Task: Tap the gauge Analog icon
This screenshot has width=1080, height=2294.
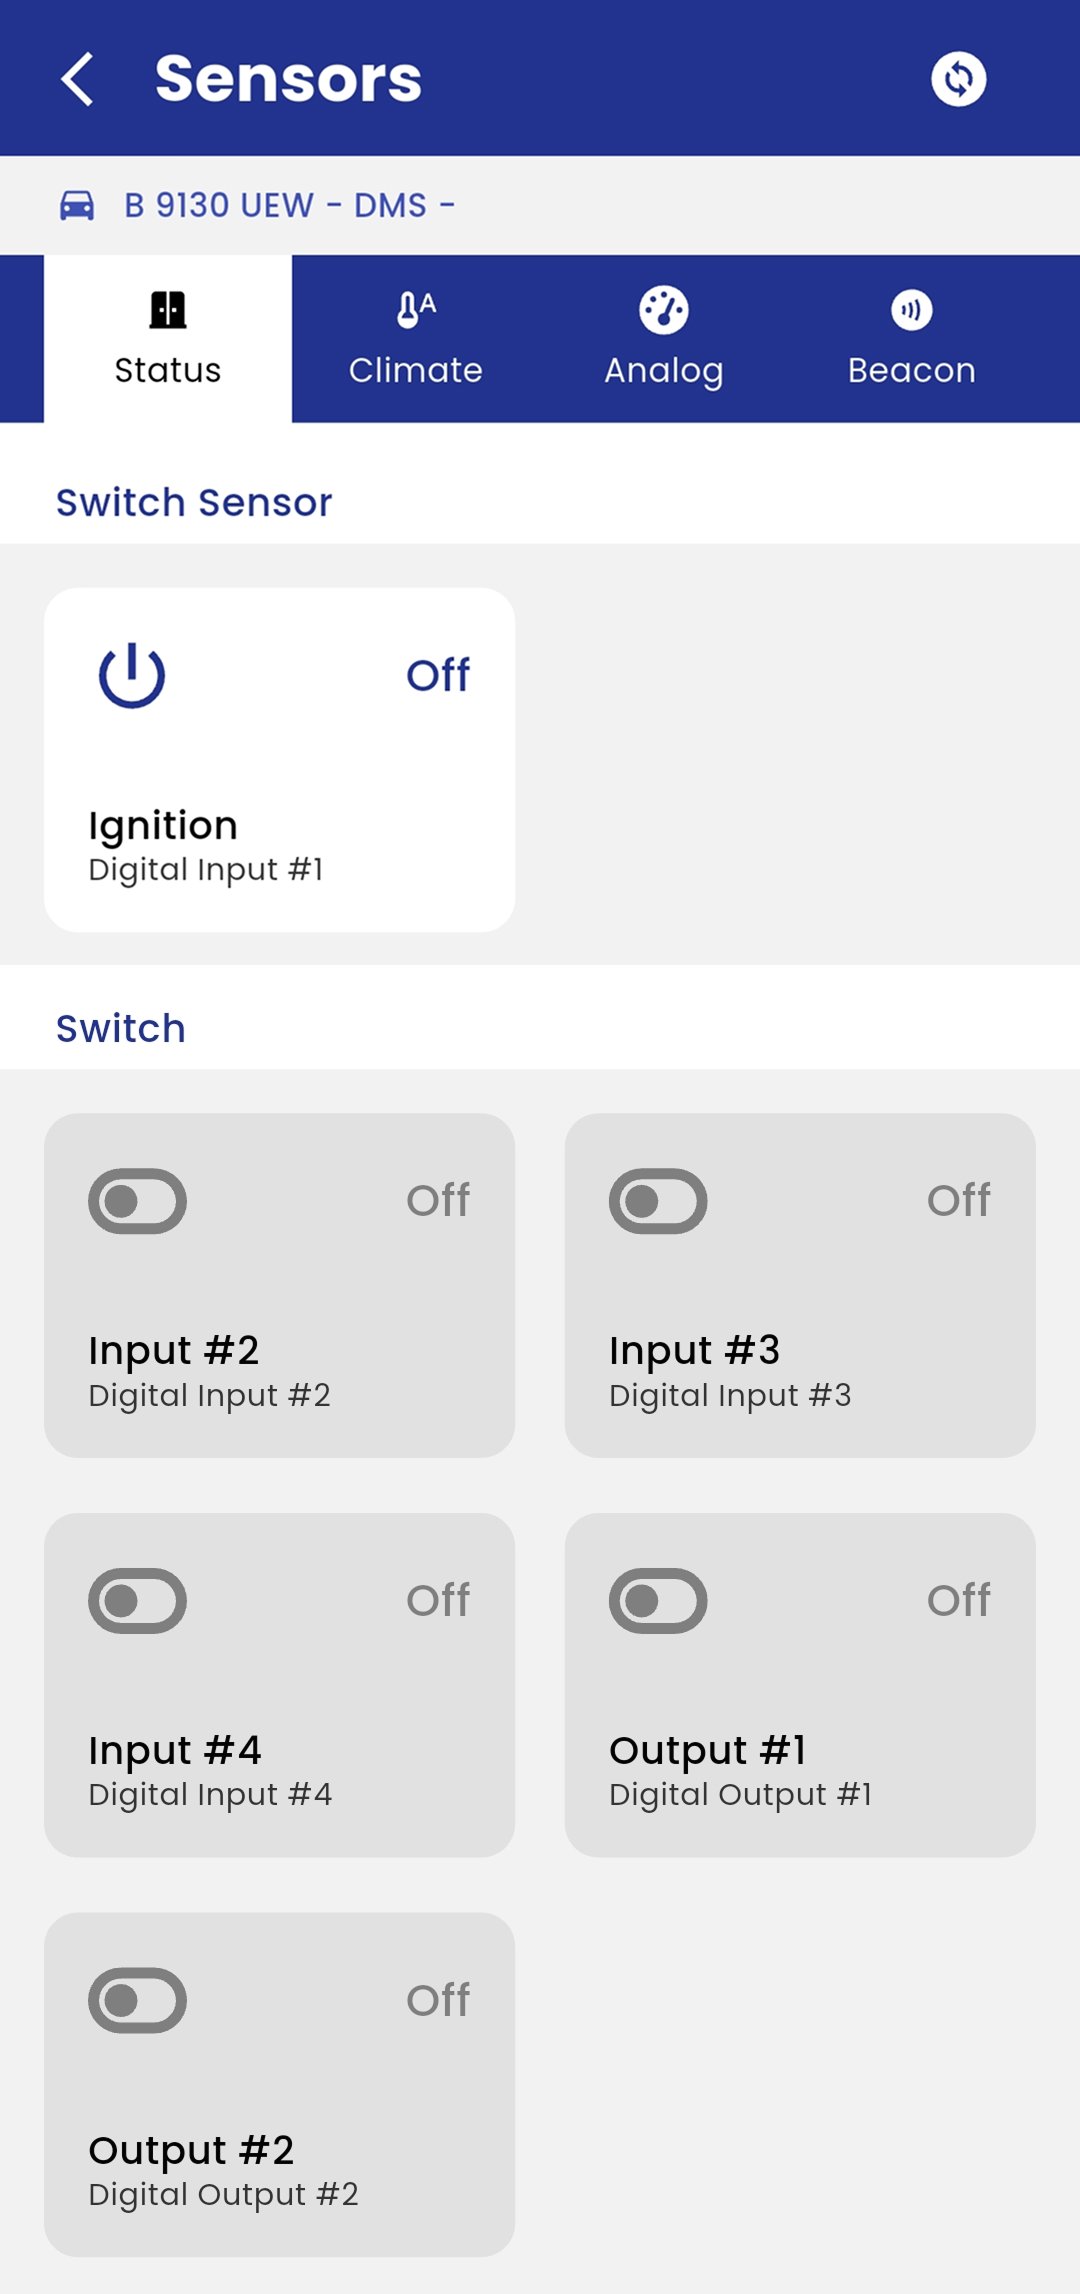Action: (664, 309)
